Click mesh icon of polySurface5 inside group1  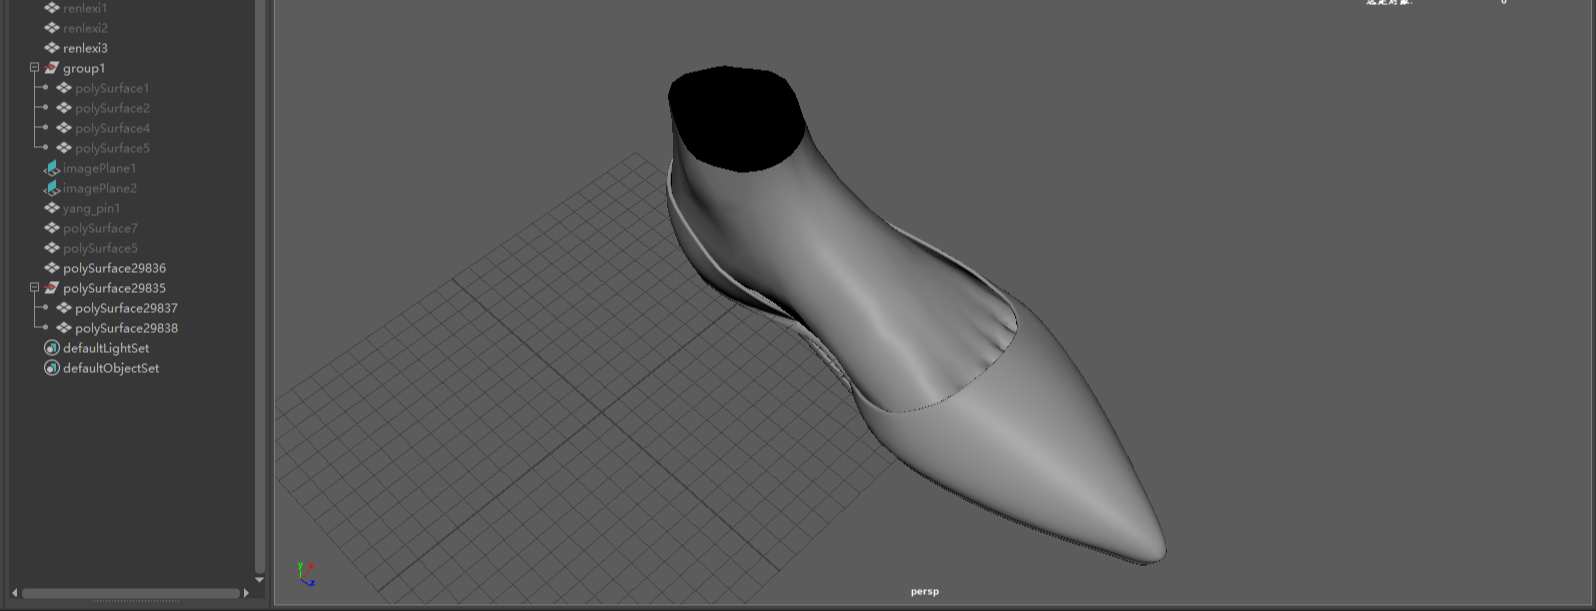(64, 148)
